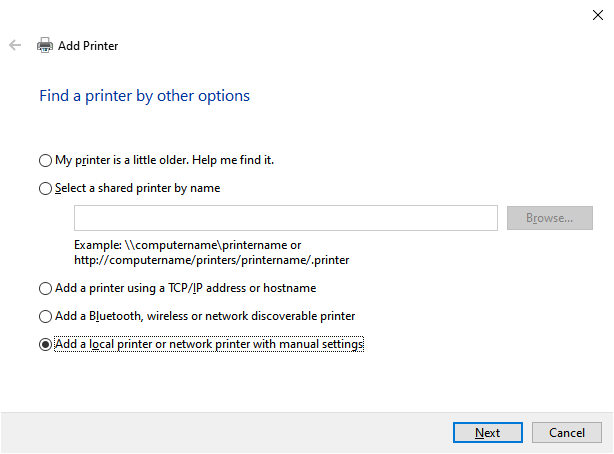Click the printer icon beside Add Printer
Viewport: 614px width, 454px height.
[x=45, y=45]
